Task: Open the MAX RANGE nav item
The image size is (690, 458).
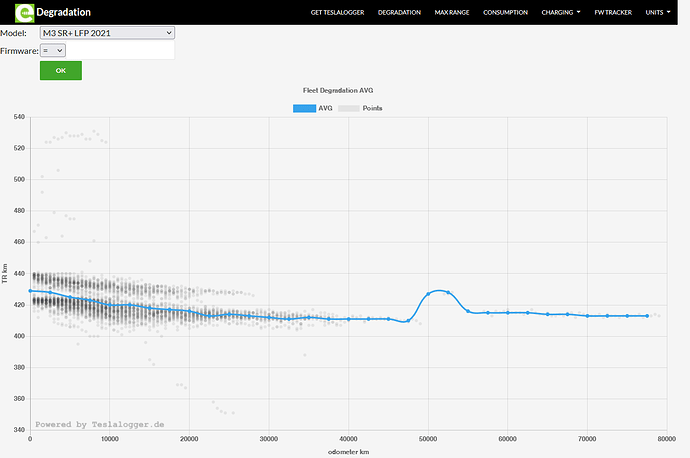Action: [452, 12]
